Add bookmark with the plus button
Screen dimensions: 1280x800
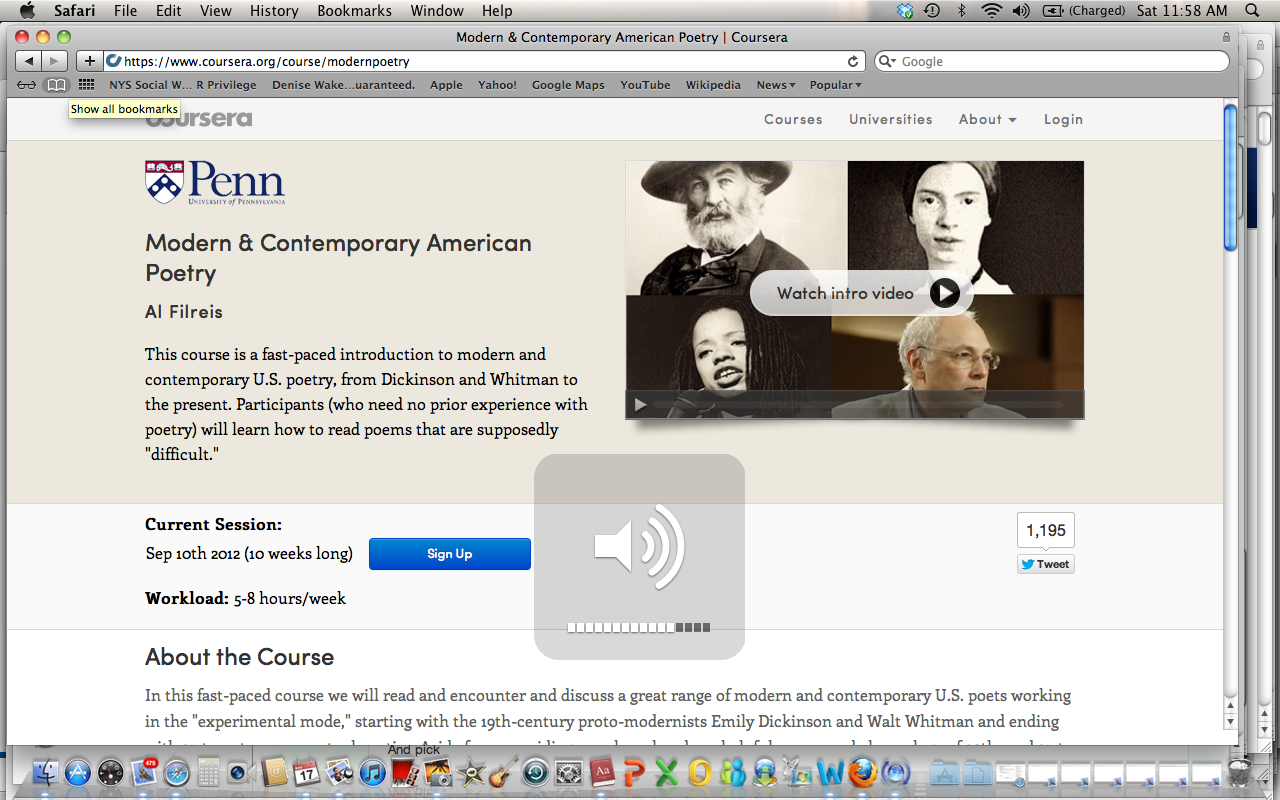coord(89,61)
